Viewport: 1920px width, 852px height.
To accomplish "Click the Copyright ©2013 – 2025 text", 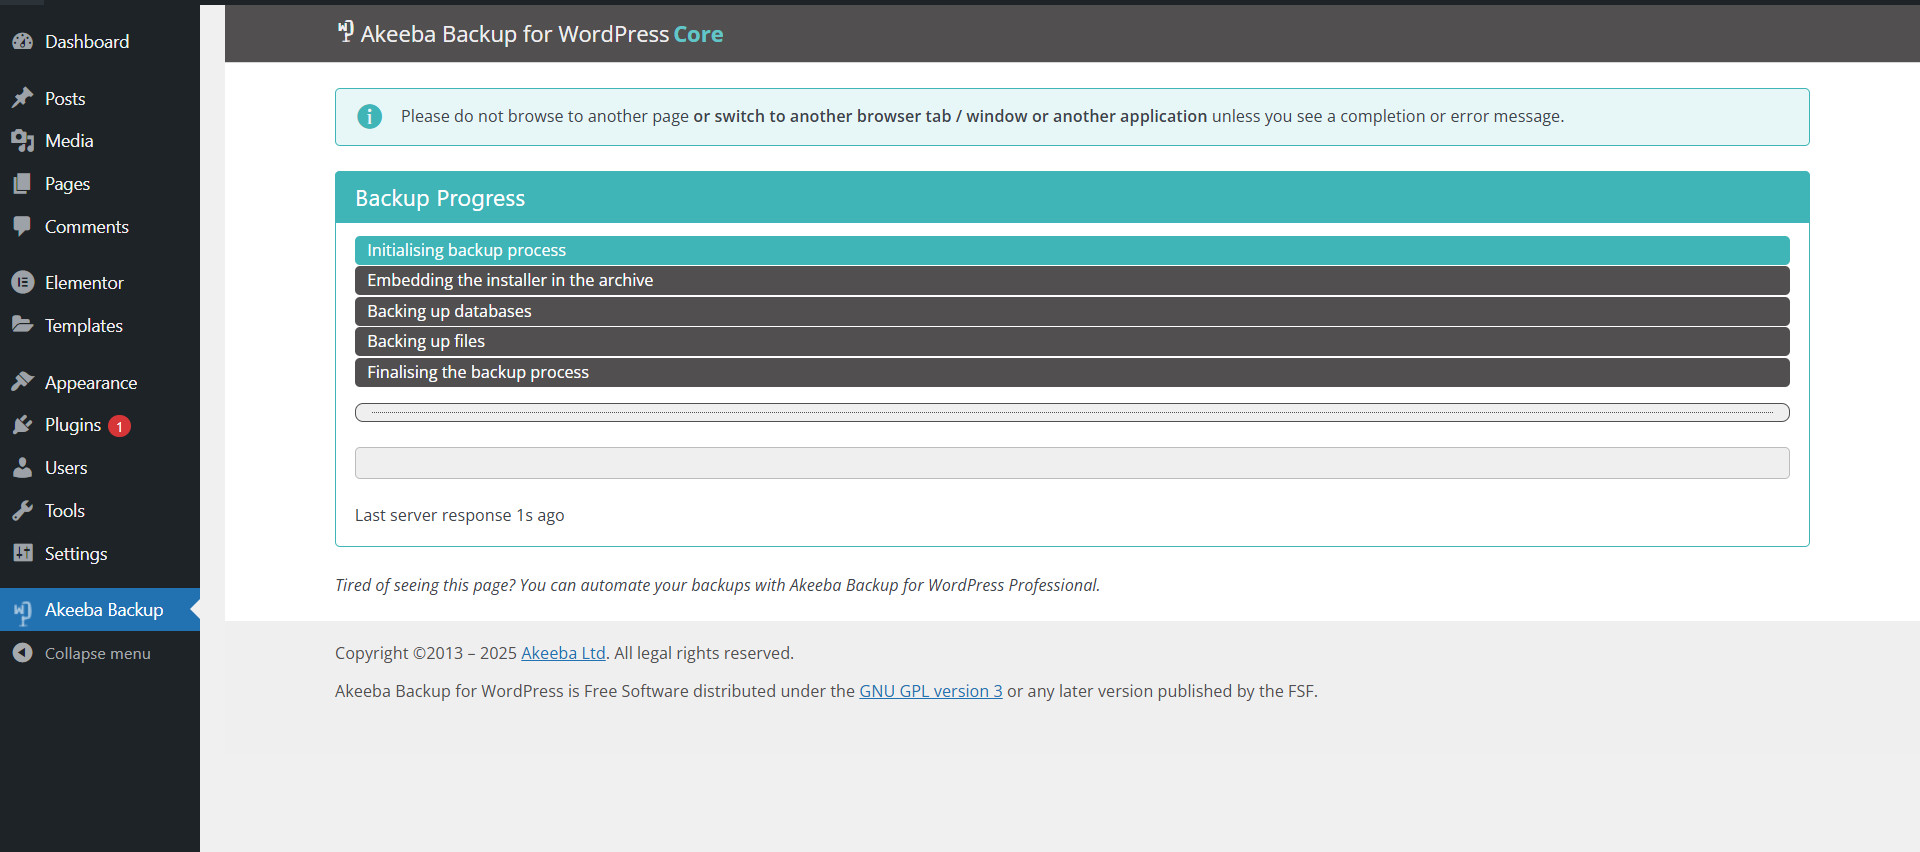I will 426,653.
